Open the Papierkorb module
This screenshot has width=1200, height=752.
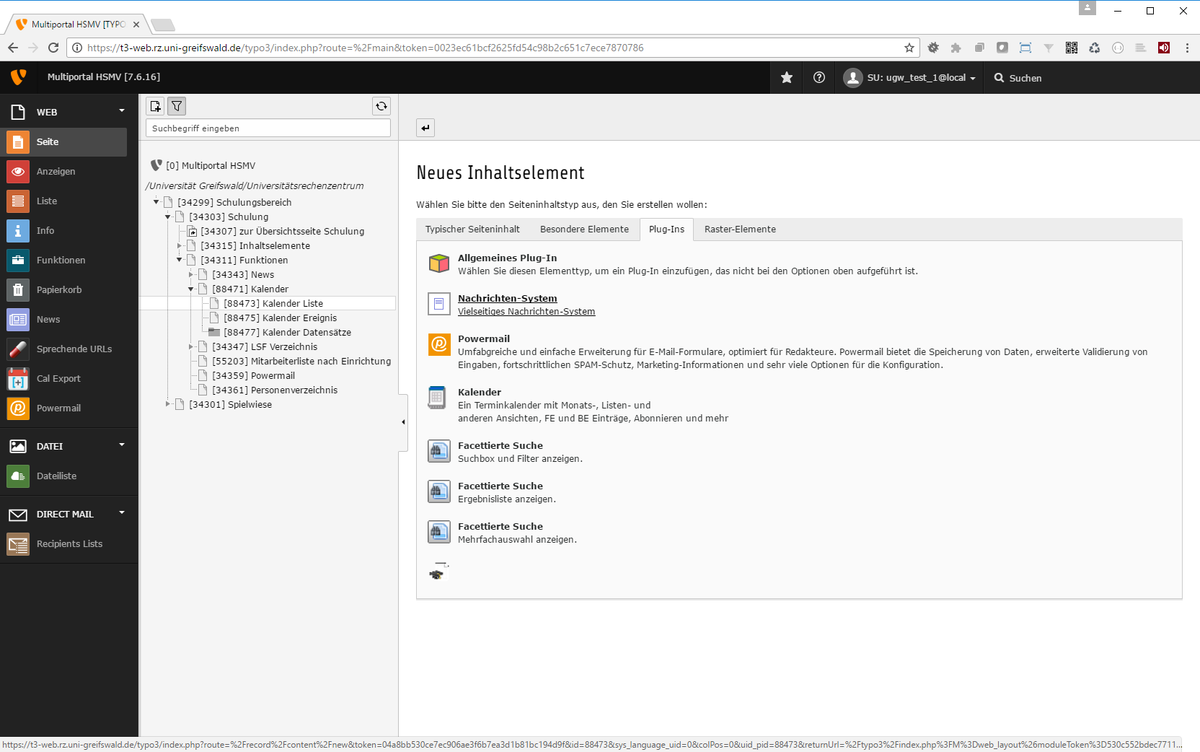59,290
